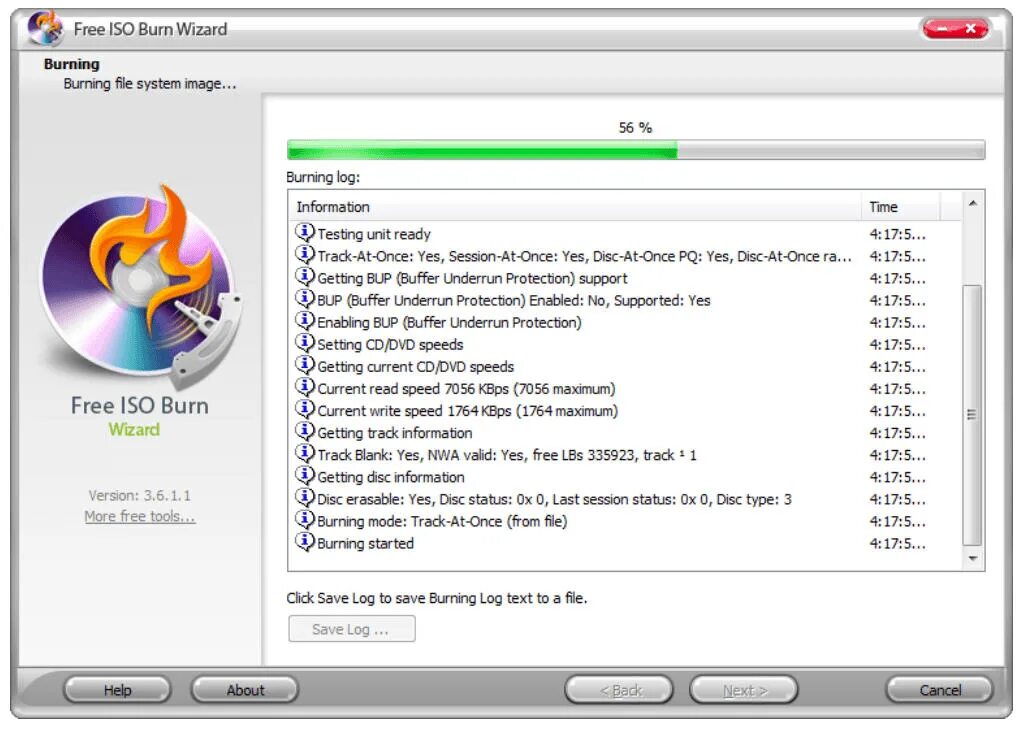This screenshot has height=733, width=1024.
Task: Cancel the burning process
Action: 939,690
